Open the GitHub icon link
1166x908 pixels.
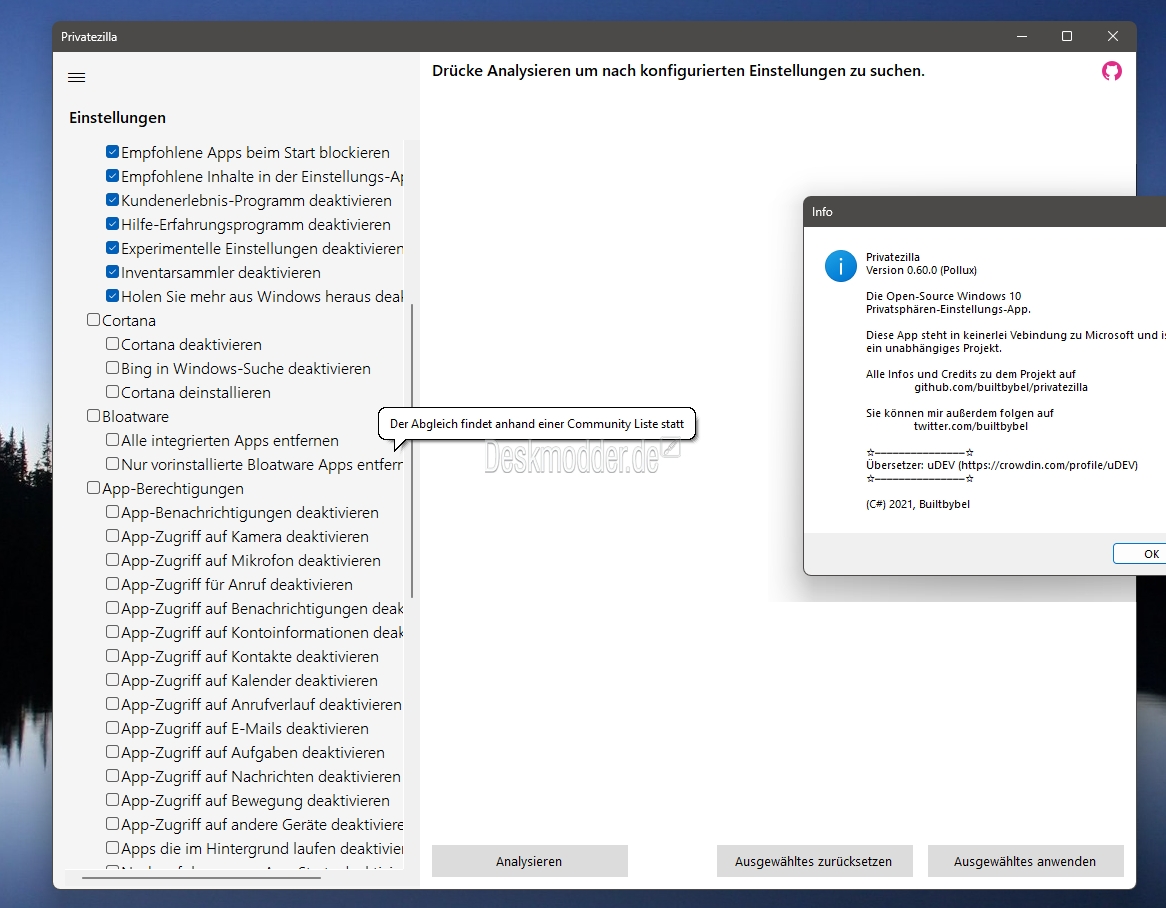click(x=1112, y=71)
